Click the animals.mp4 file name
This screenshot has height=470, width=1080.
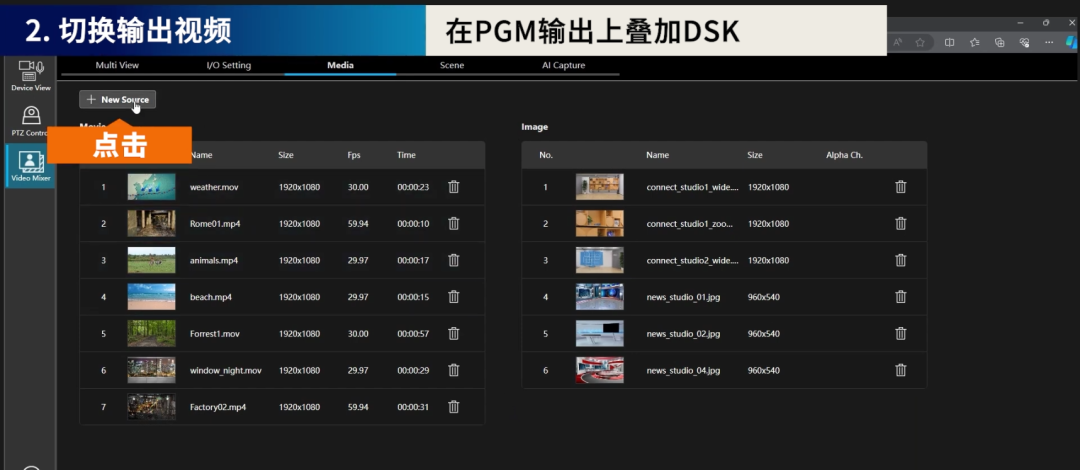214,260
